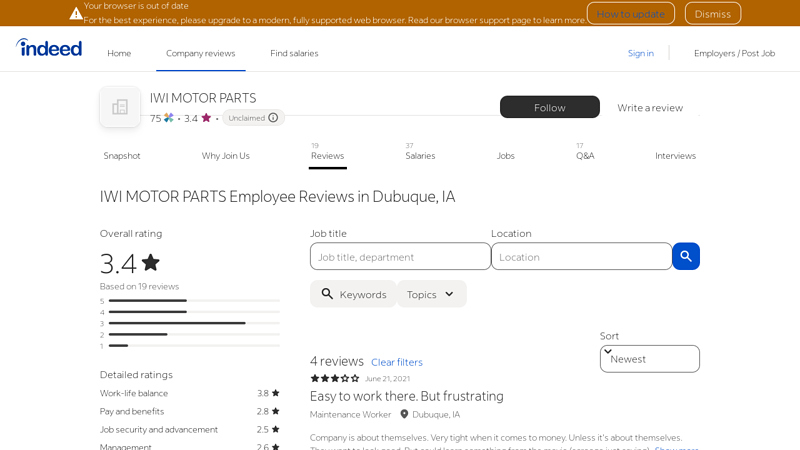The width and height of the screenshot is (800, 450).
Task: Click the large star beside overall 3.4 rating
Action: coord(151,263)
